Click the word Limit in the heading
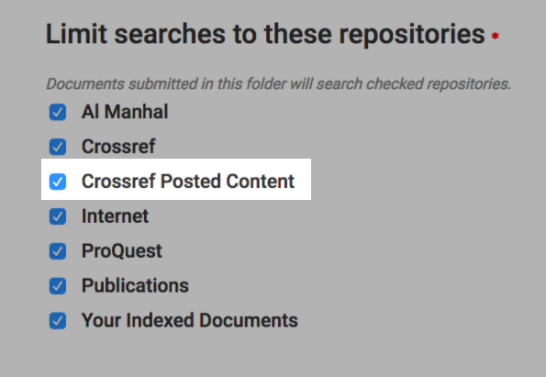This screenshot has width=546, height=377. point(76,34)
